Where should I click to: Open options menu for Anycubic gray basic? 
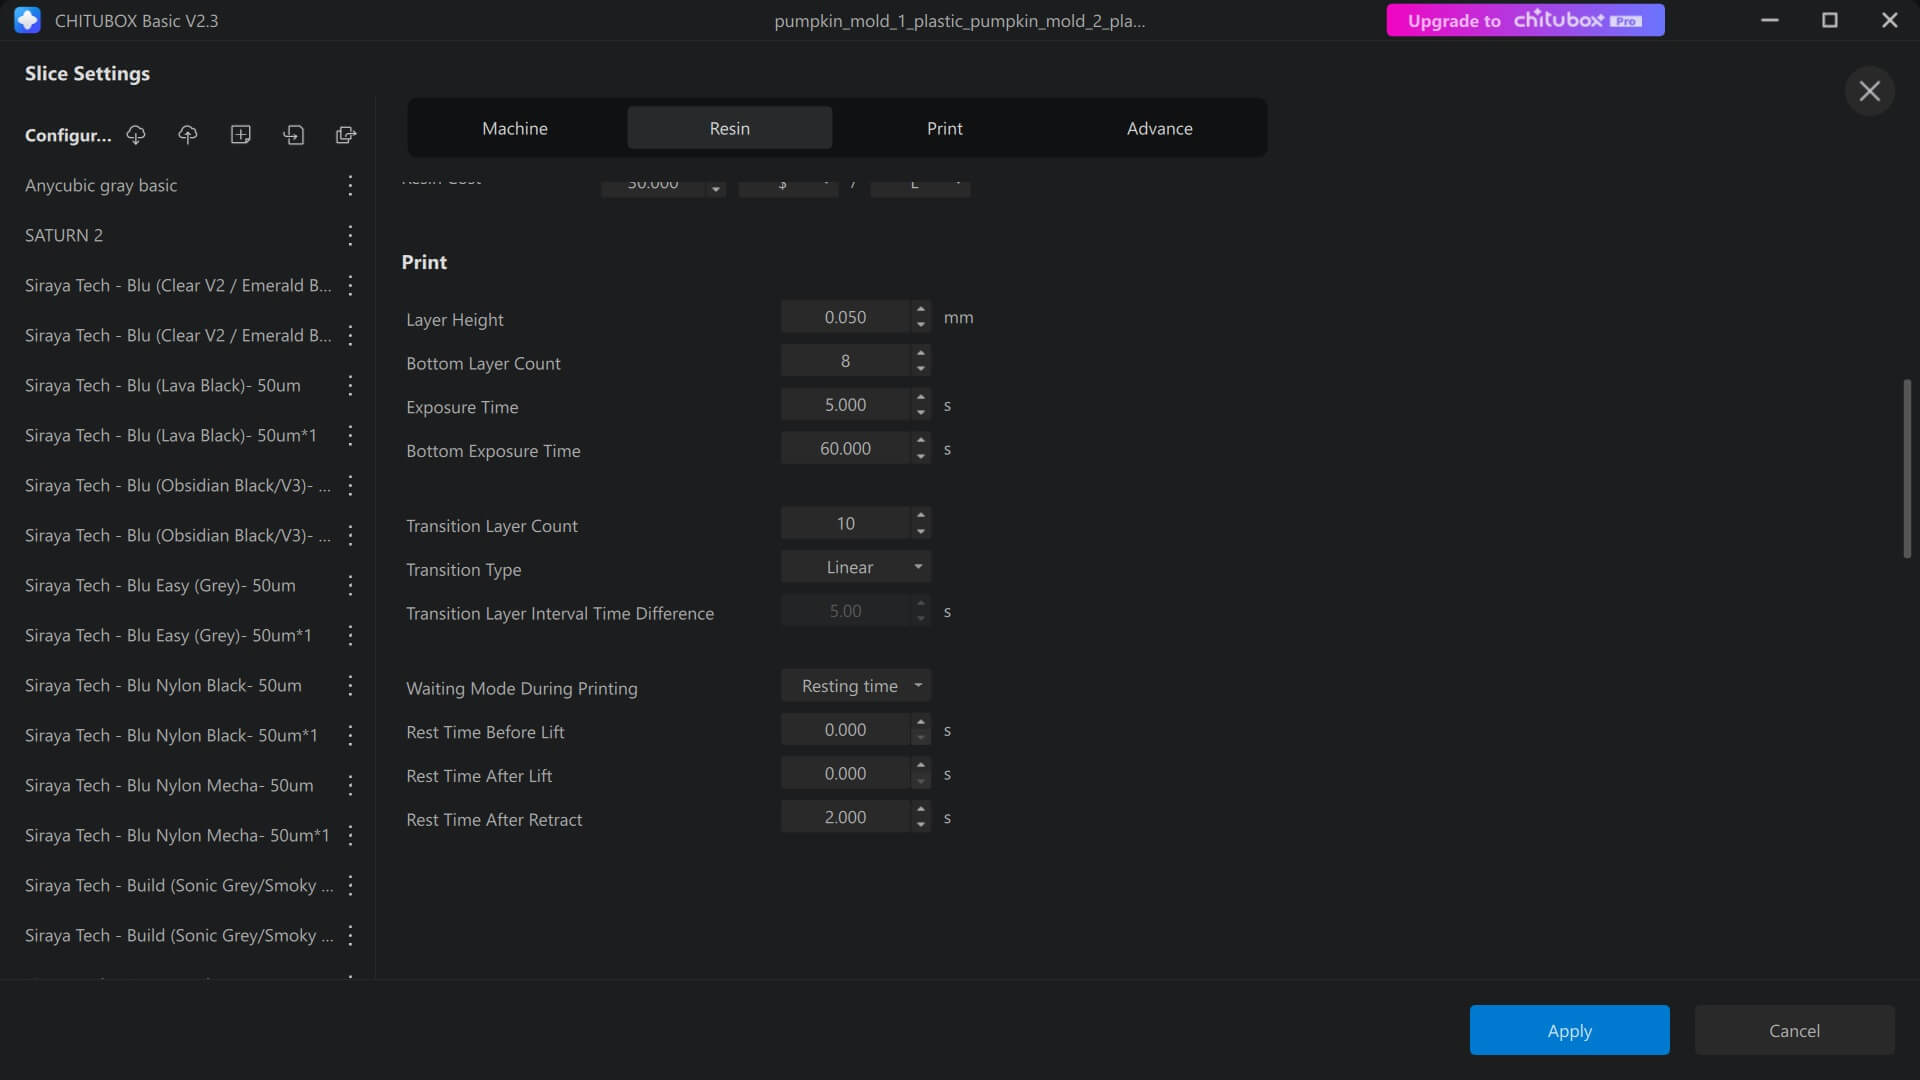tap(350, 185)
